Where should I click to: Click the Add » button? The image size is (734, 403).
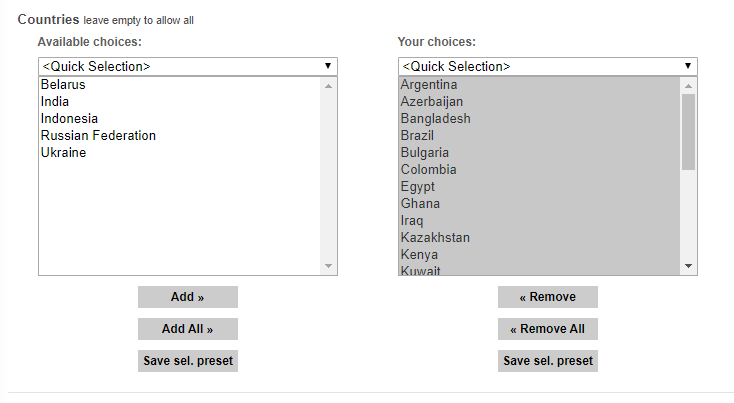coord(187,297)
